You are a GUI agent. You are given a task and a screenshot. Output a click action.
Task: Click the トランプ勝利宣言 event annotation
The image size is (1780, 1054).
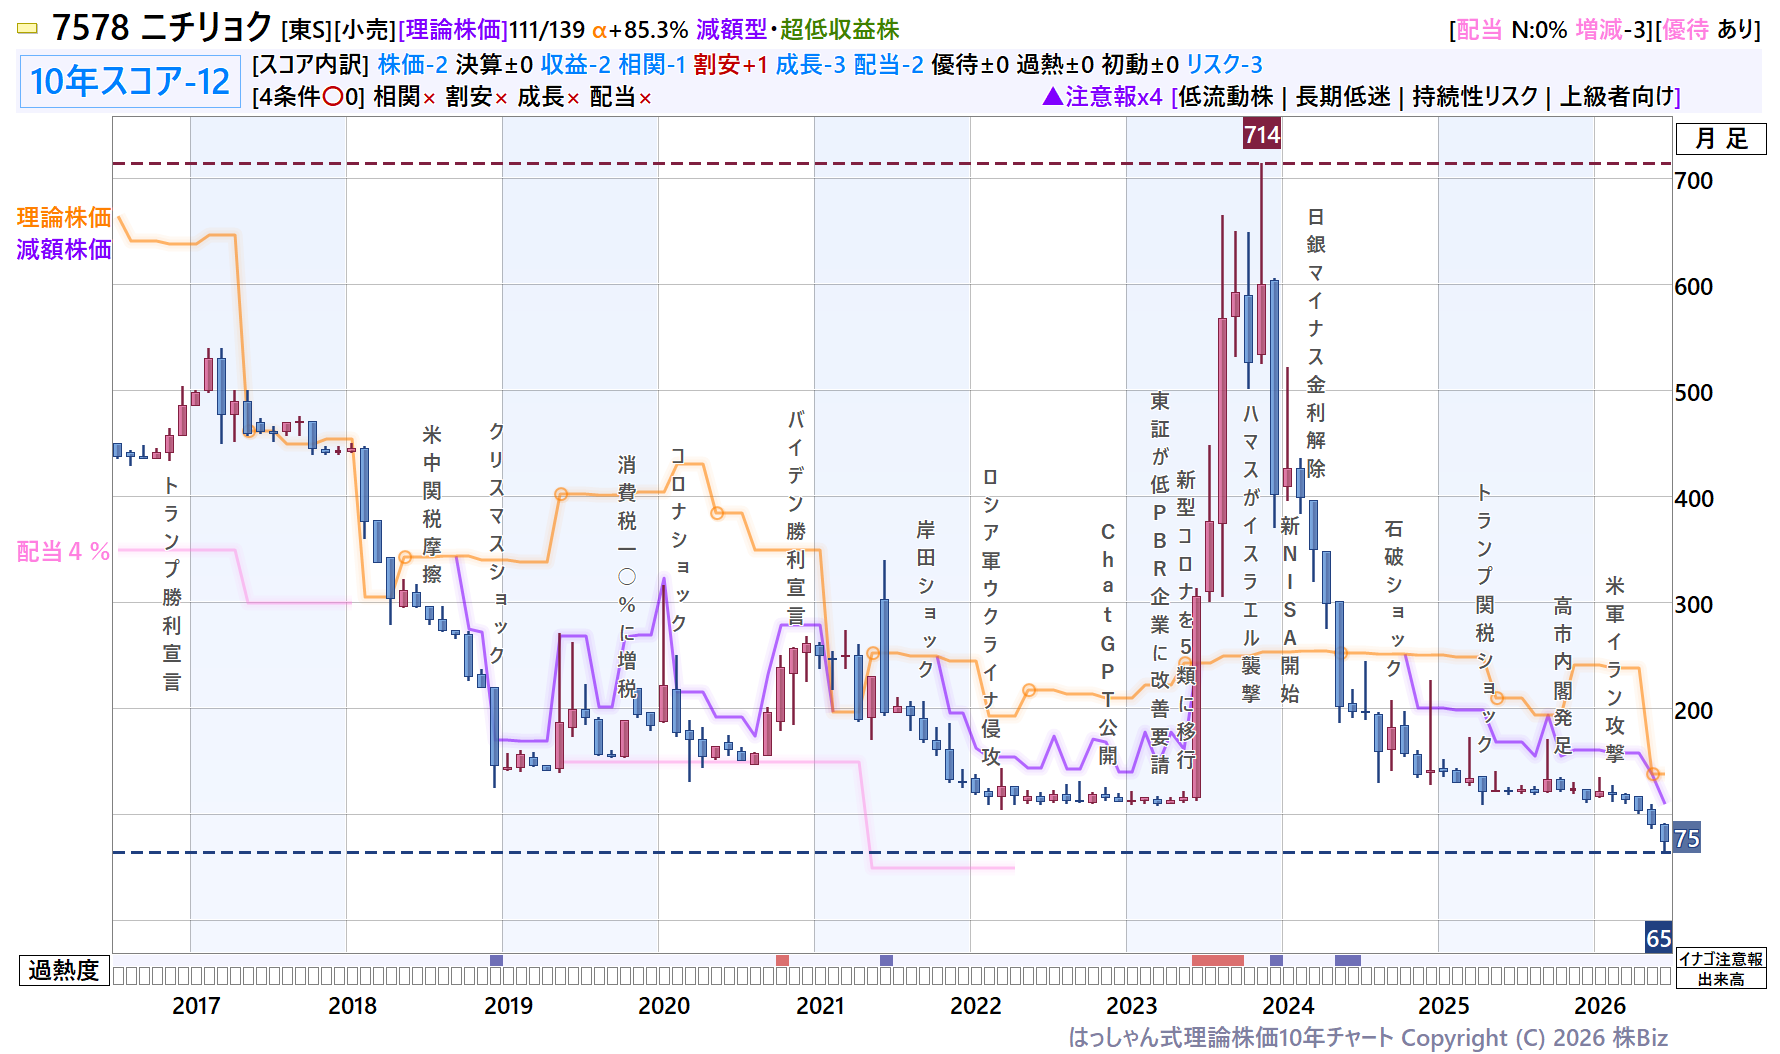tap(172, 584)
